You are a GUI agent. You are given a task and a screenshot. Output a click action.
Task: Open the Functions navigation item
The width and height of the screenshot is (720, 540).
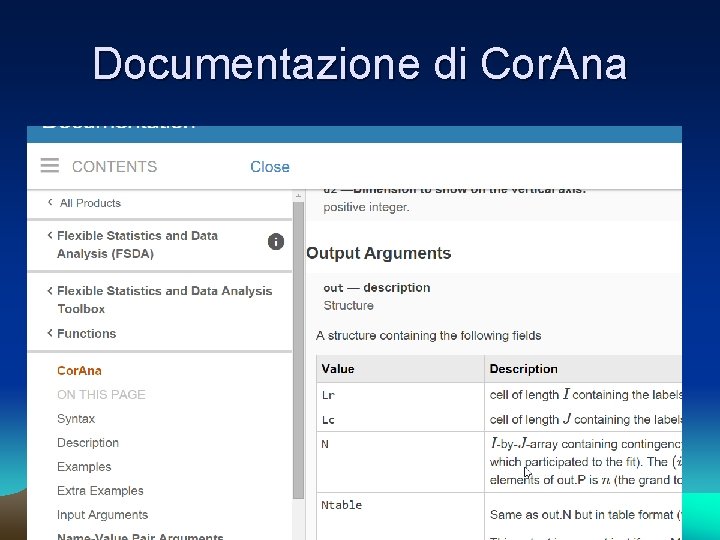pos(86,333)
